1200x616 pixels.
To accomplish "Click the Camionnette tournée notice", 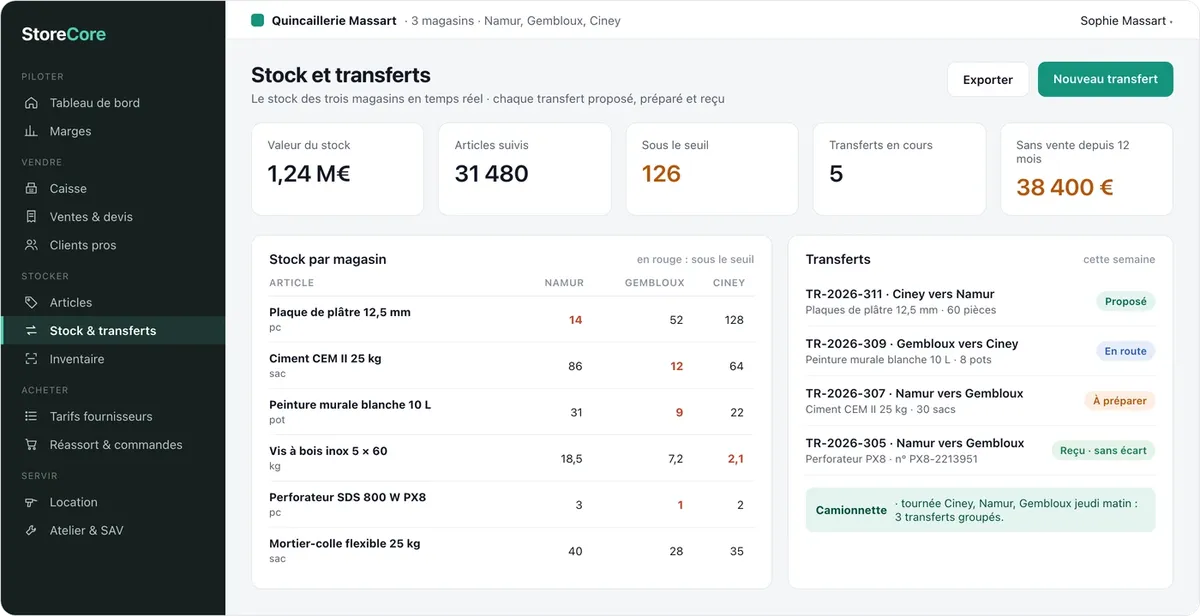I will 980,510.
